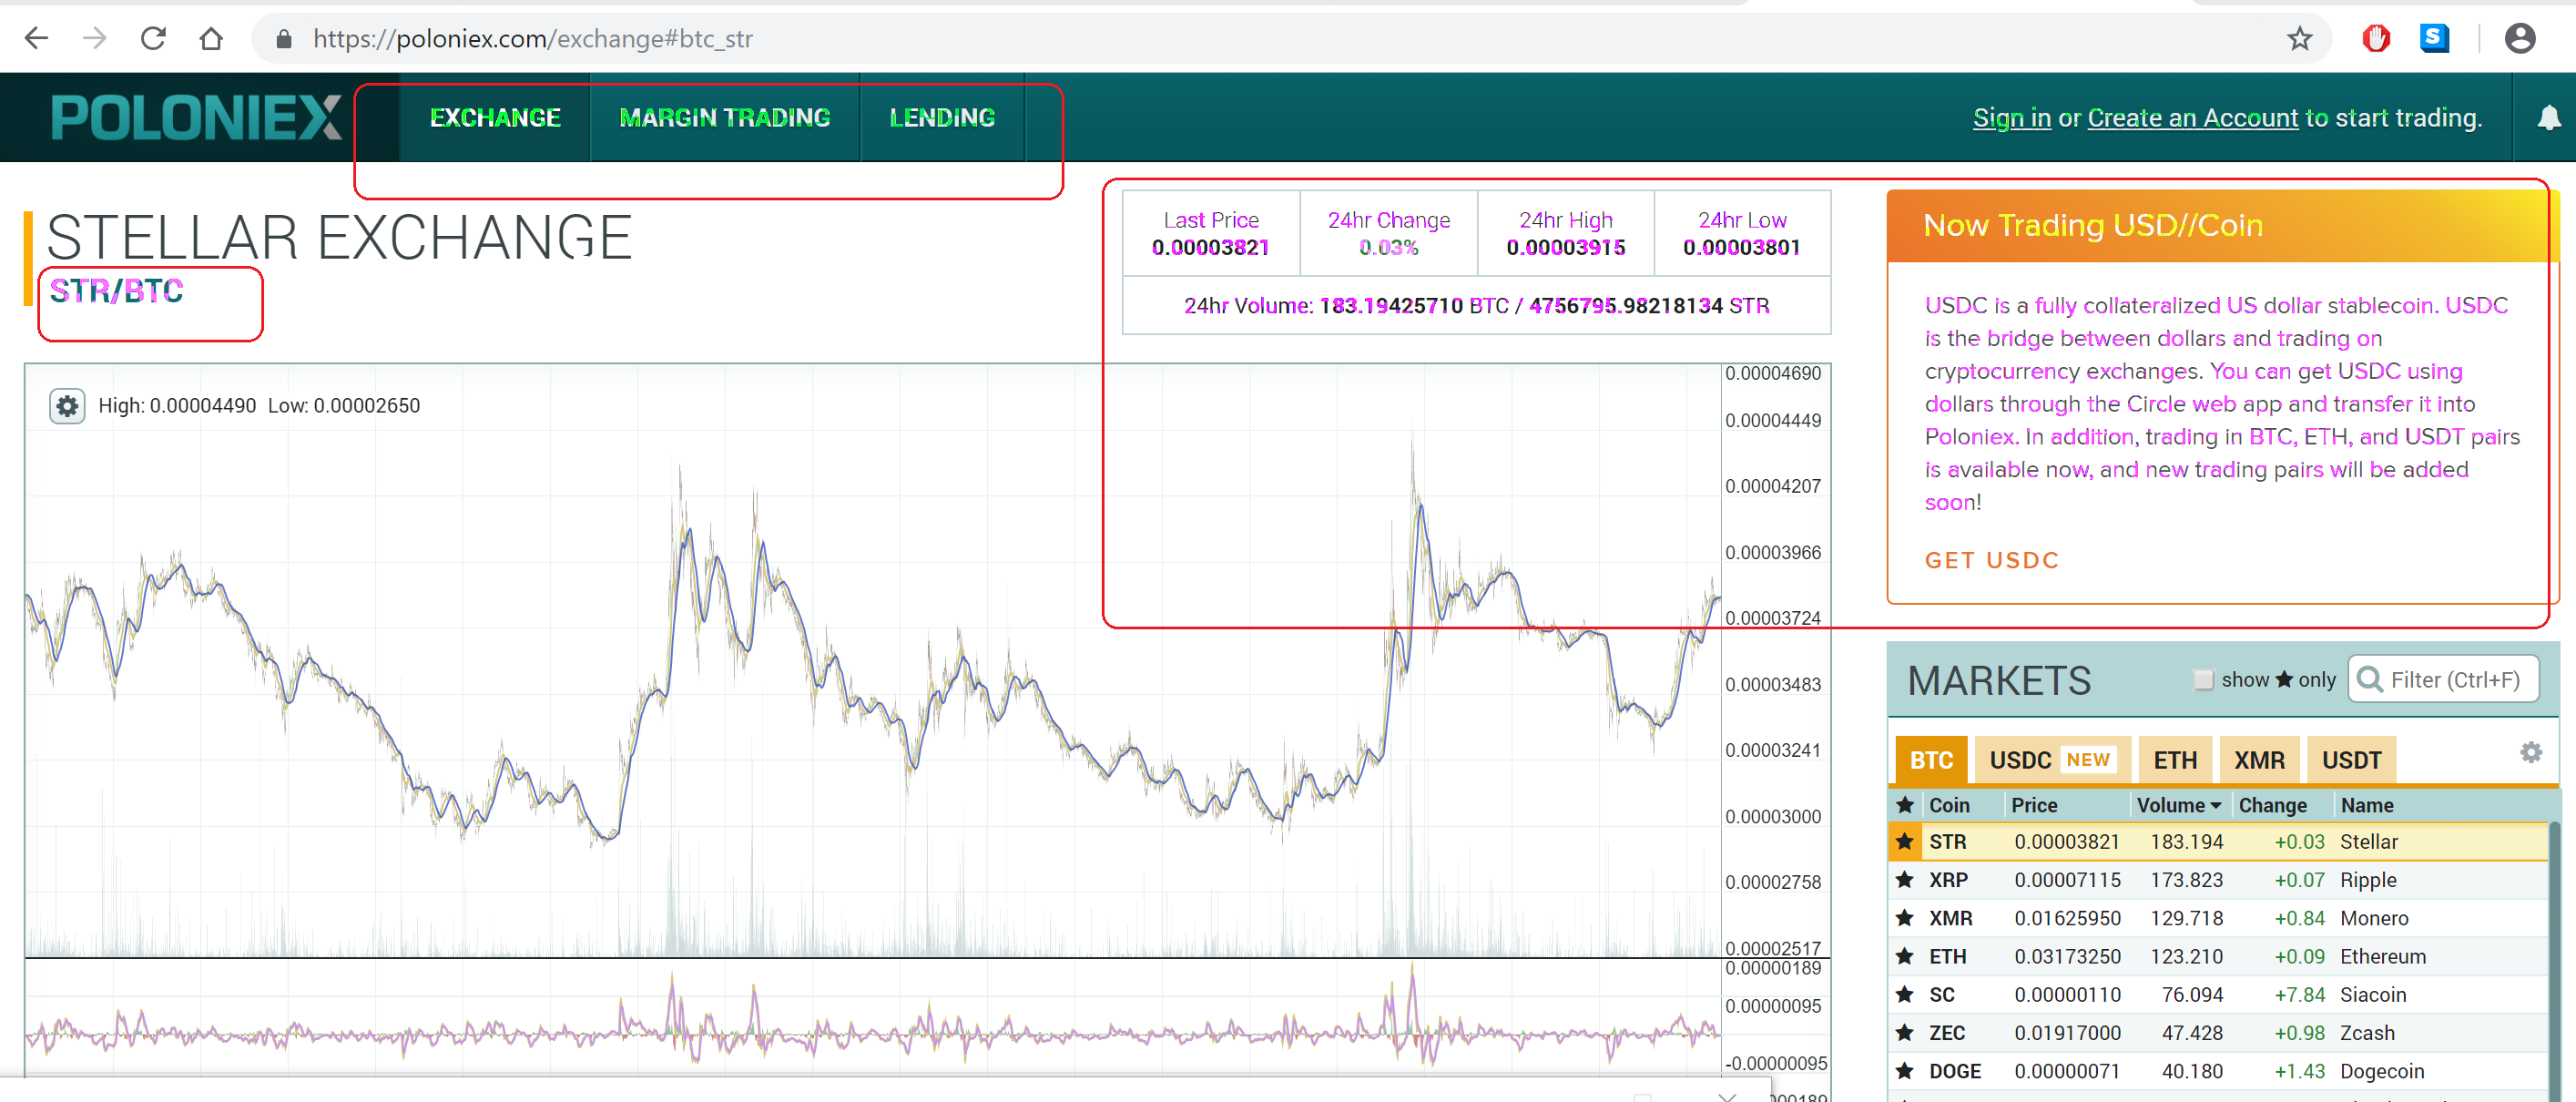Switch to ETH markets tab
This screenshot has width=2576, height=1102.
click(2175, 760)
